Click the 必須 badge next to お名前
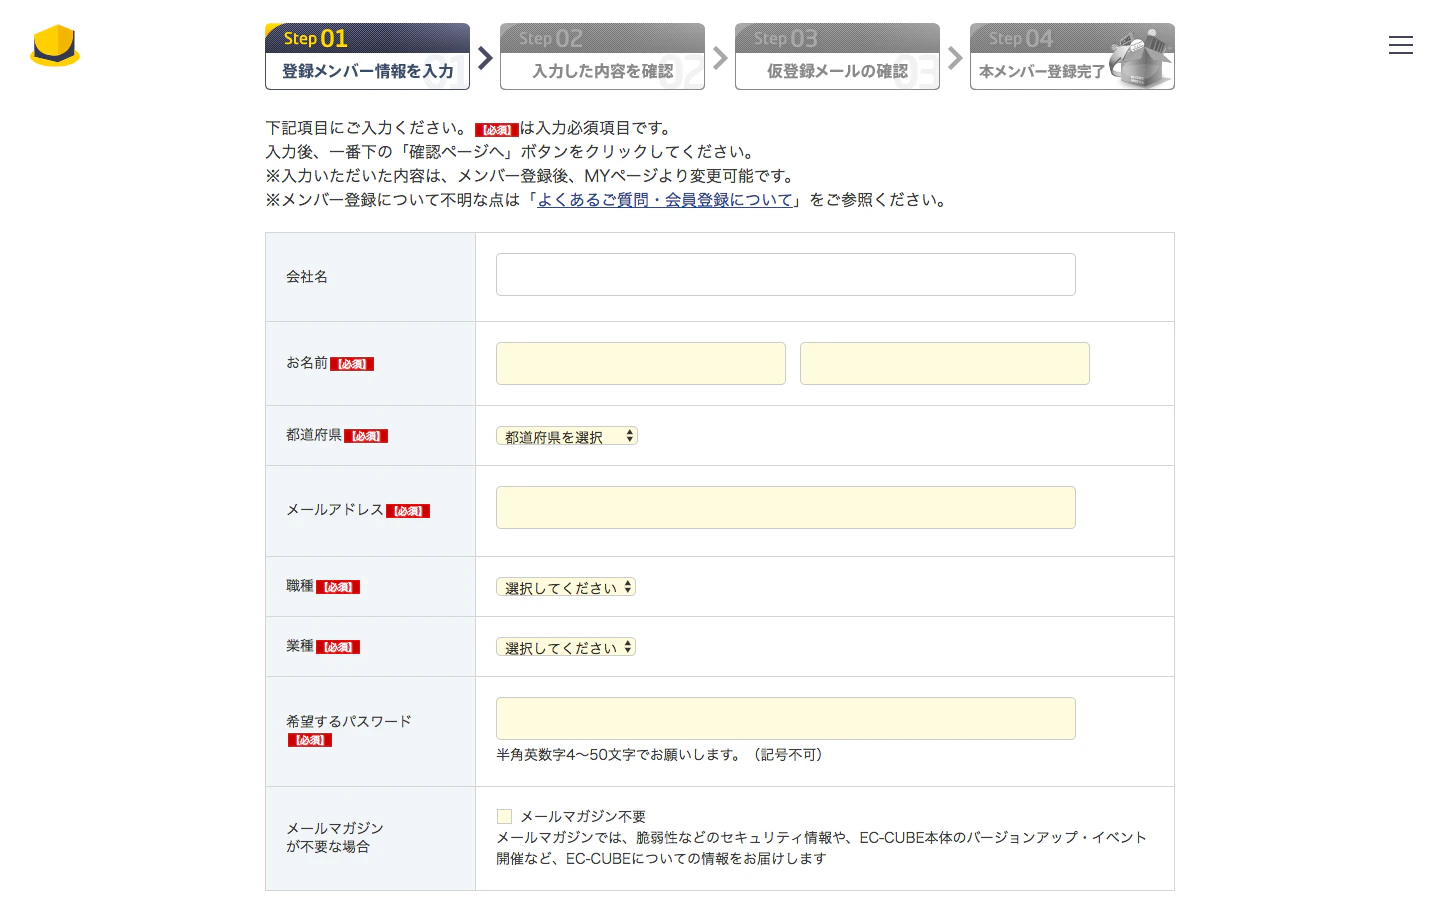The width and height of the screenshot is (1440, 900). [352, 364]
